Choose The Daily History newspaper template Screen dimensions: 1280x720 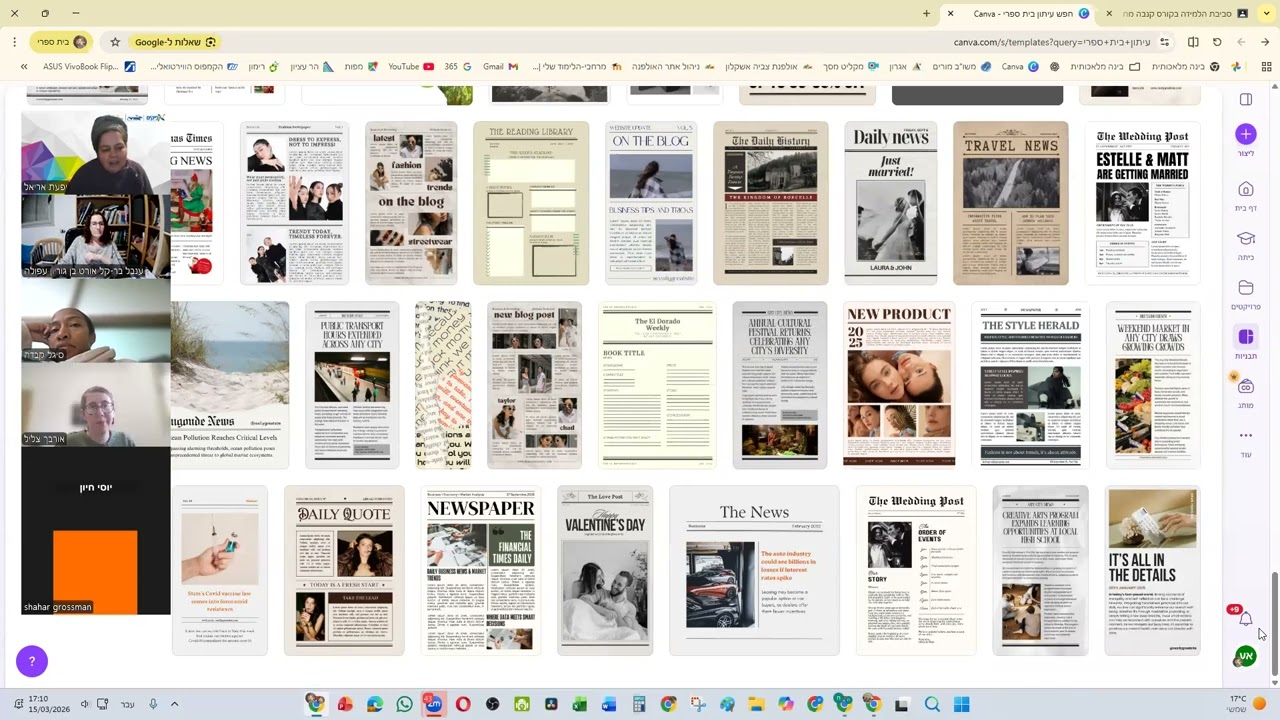coord(770,203)
